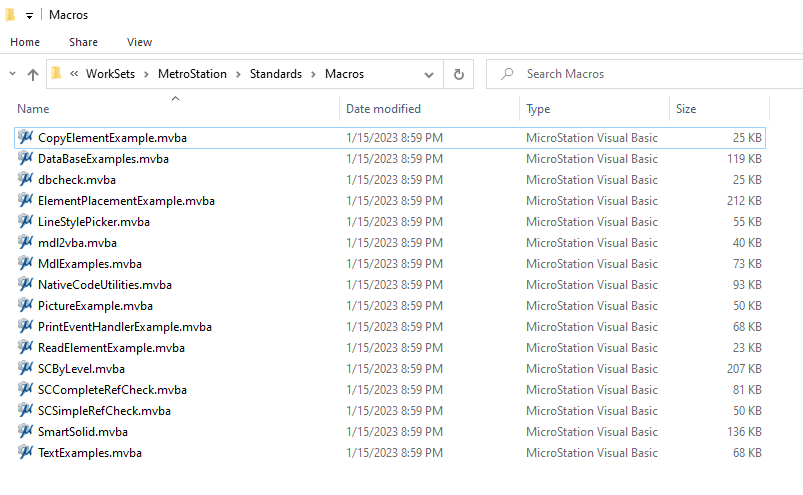
Task: Open the Quick Access Toolbar customize dropdown
Action: point(29,16)
